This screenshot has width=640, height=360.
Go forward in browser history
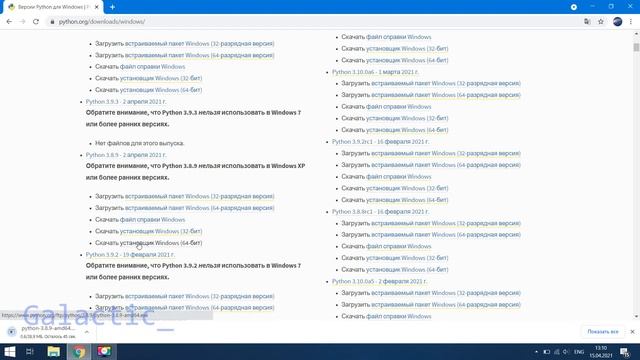(22, 22)
